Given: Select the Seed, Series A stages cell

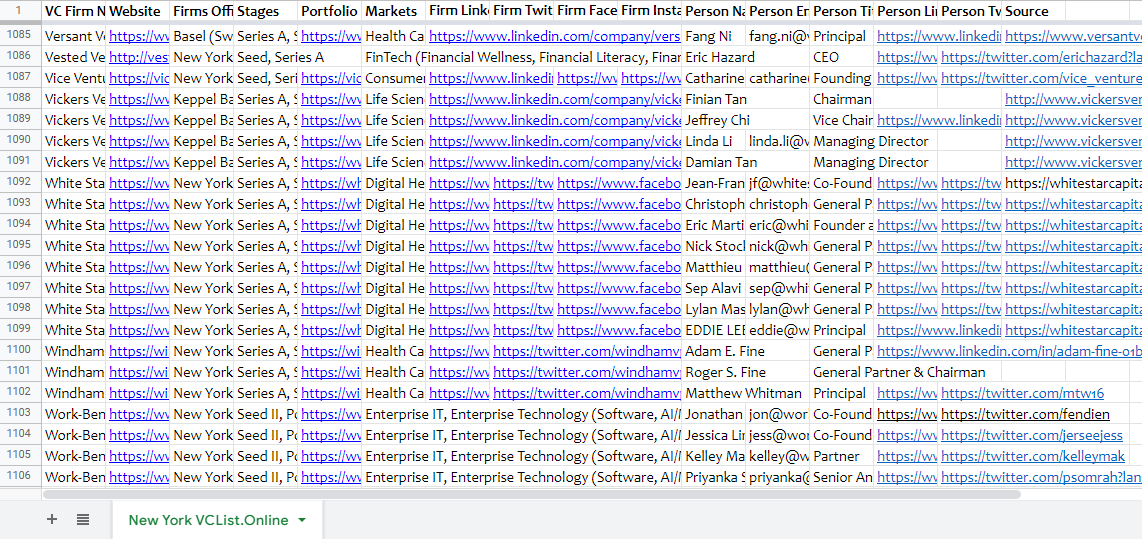Looking at the screenshot, I should point(267,57).
